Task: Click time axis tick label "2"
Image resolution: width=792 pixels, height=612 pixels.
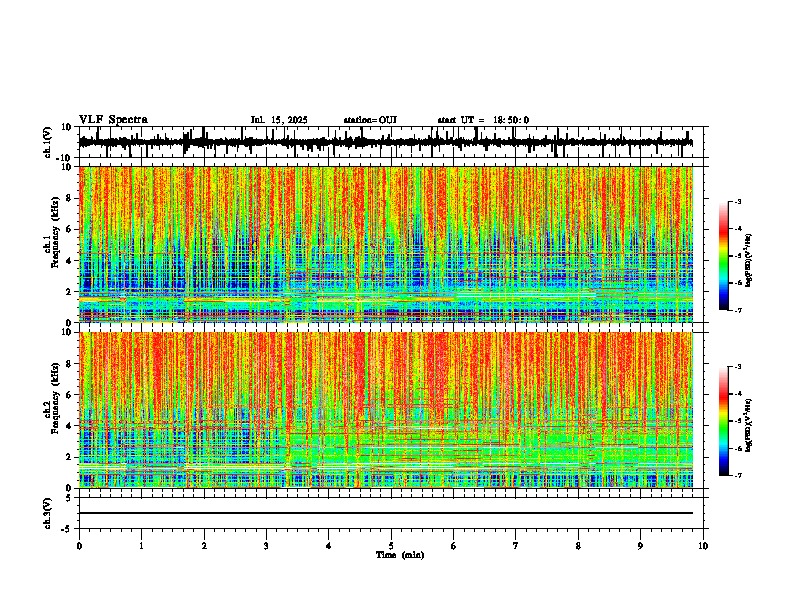Action: tap(204, 546)
